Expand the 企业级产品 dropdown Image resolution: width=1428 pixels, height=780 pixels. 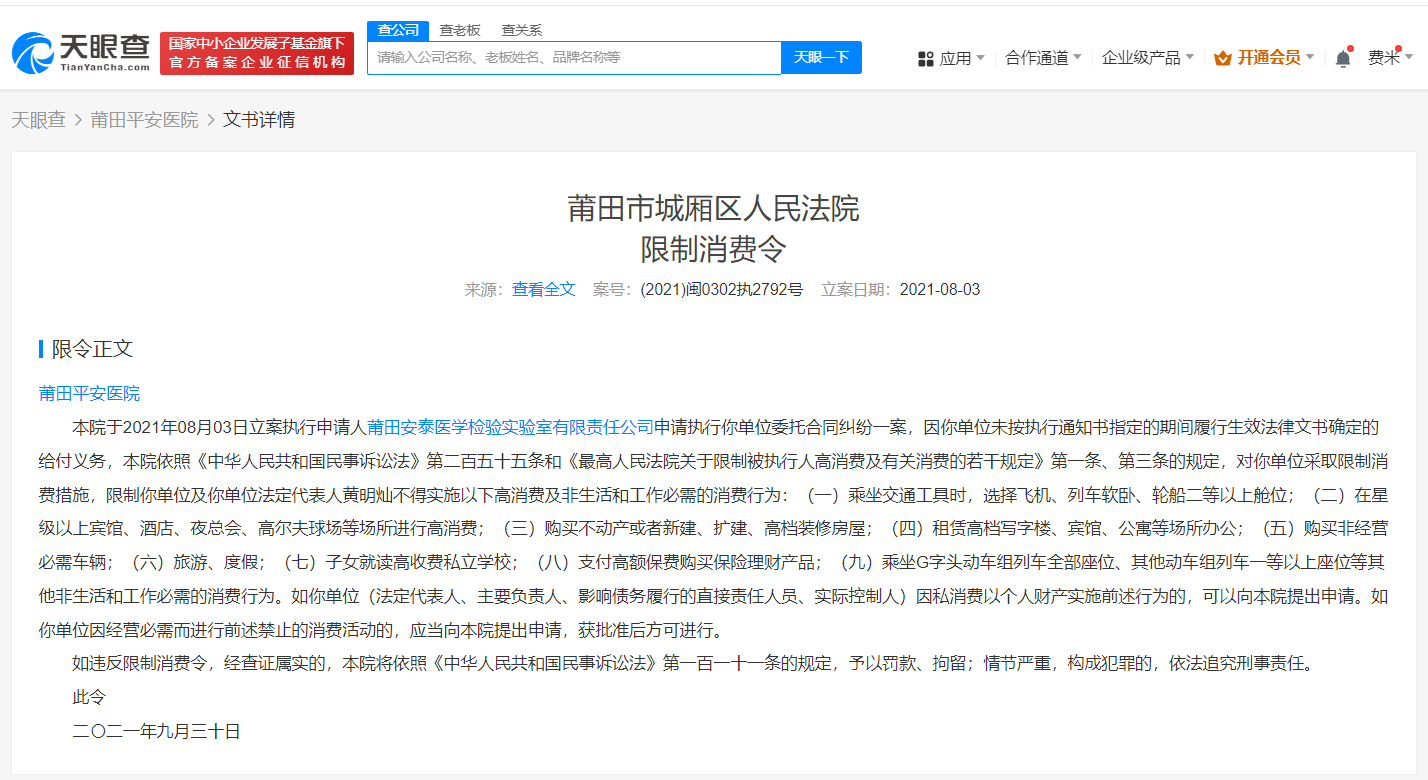click(x=1144, y=57)
